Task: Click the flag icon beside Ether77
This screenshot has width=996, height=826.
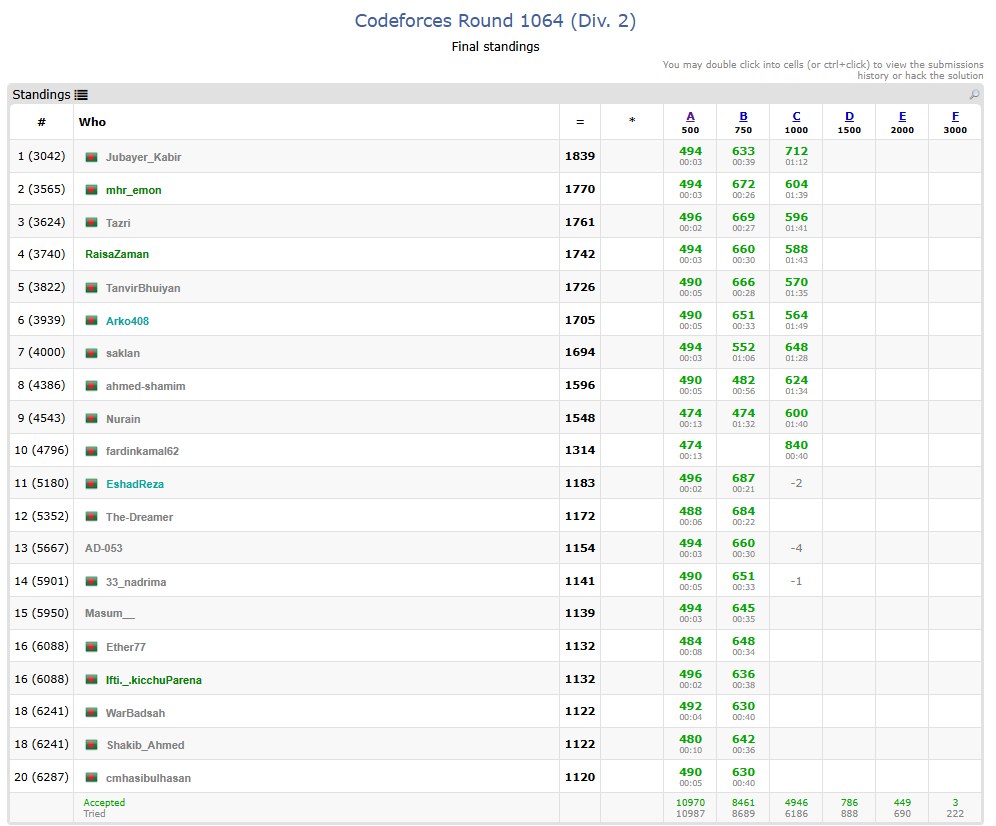Action: [x=91, y=647]
